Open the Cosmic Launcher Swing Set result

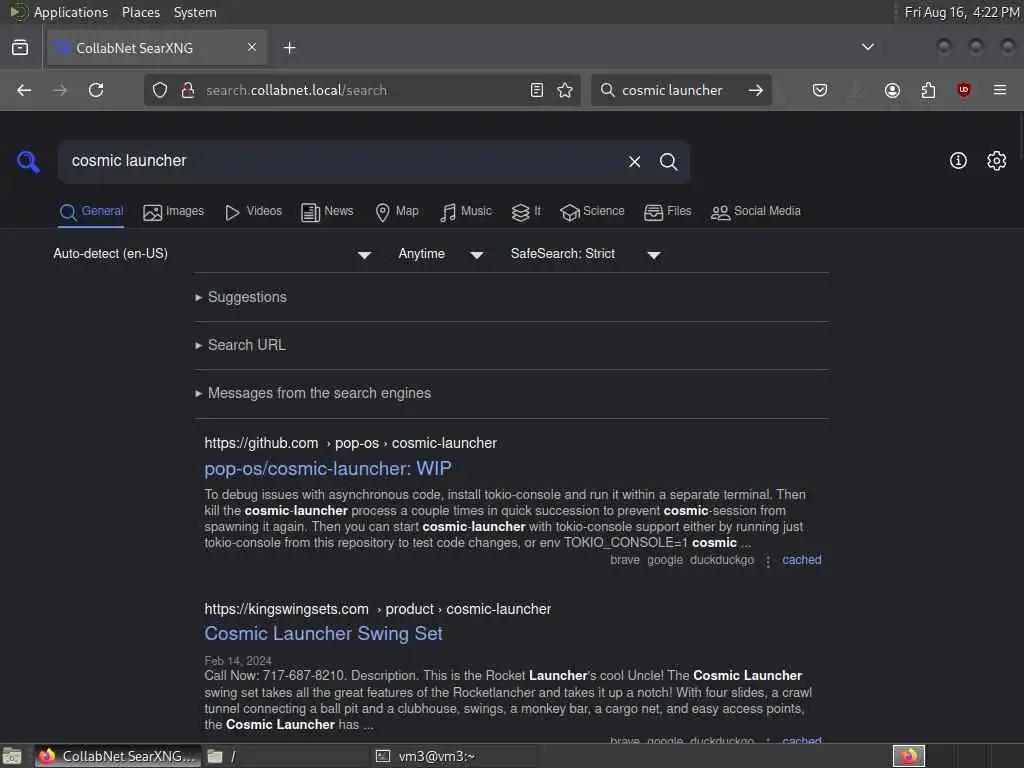pyautogui.click(x=323, y=633)
